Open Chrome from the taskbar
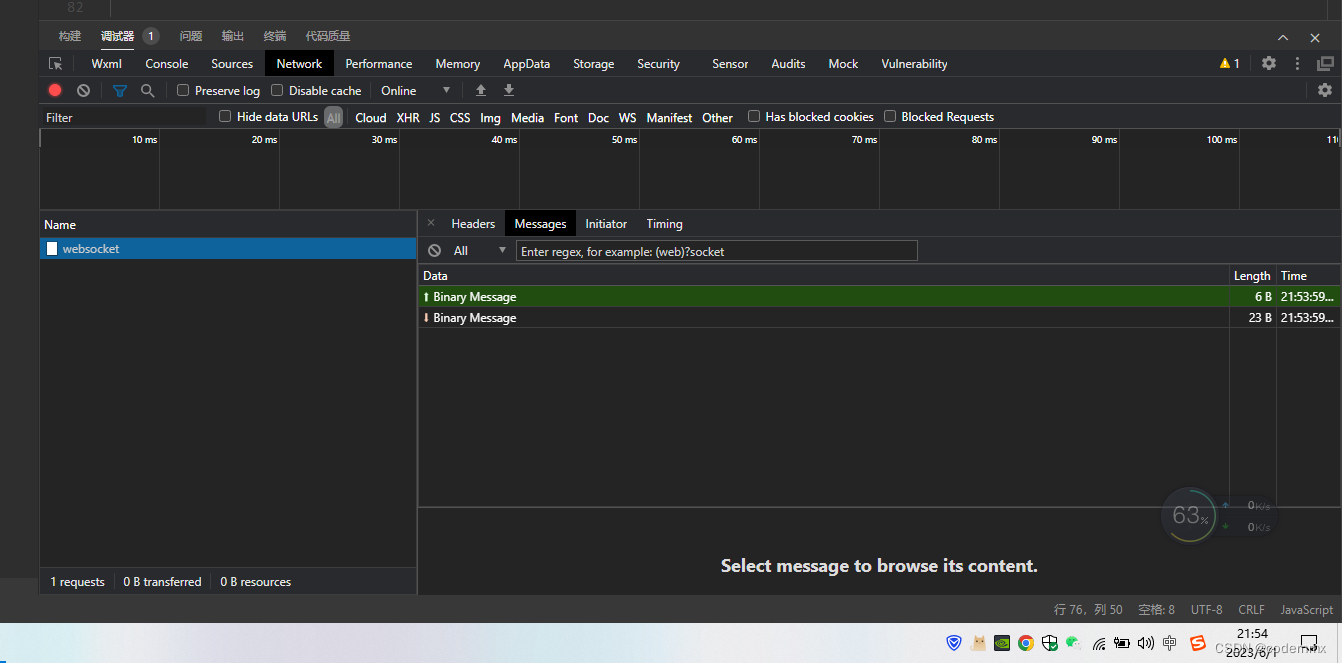1342x663 pixels. (1026, 643)
